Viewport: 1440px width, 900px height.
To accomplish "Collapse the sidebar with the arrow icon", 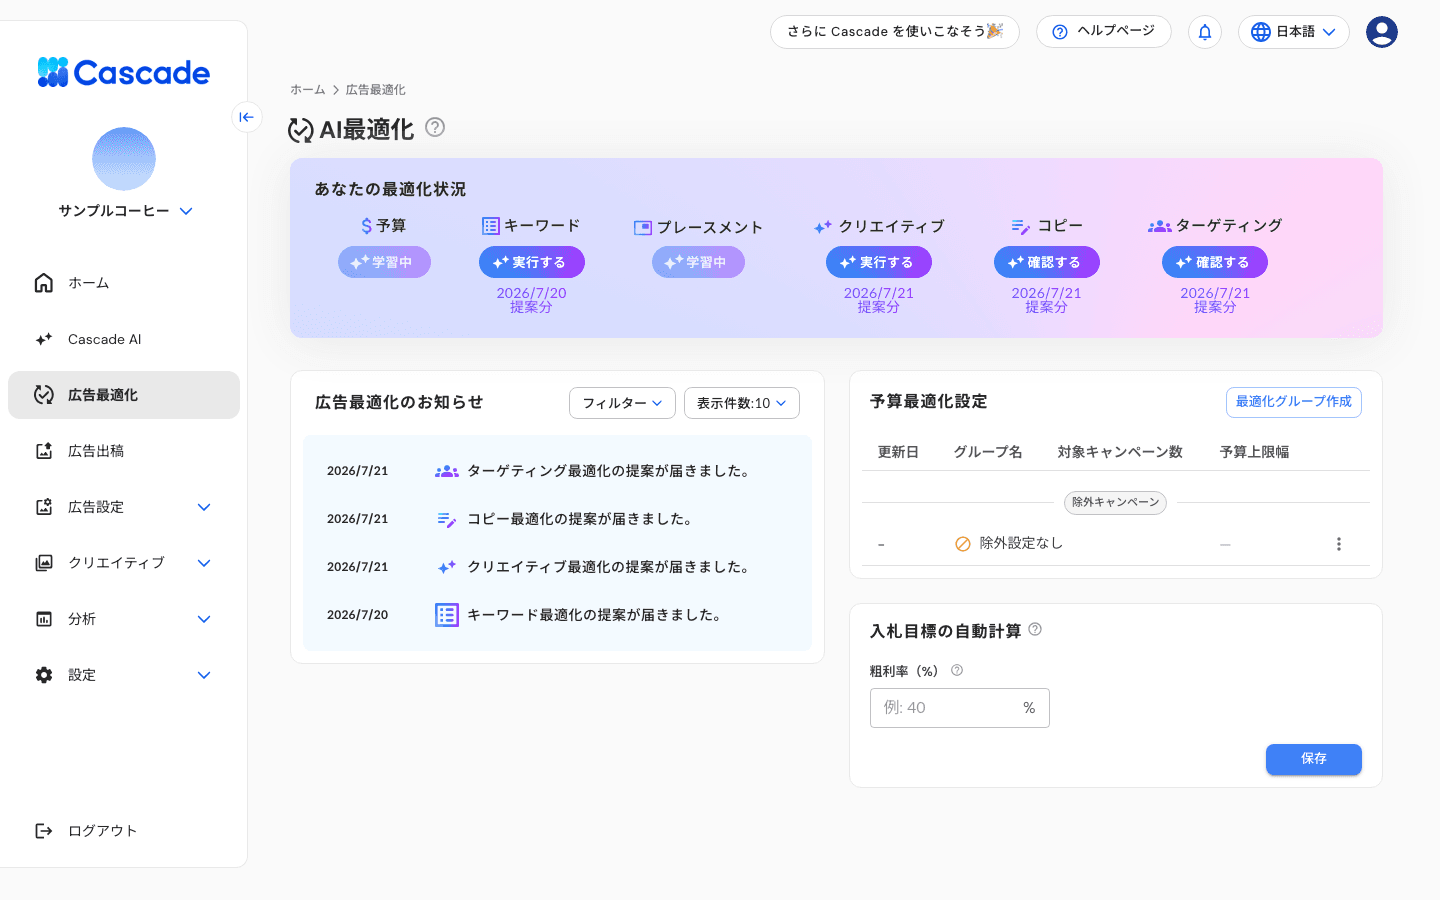I will point(247,117).
